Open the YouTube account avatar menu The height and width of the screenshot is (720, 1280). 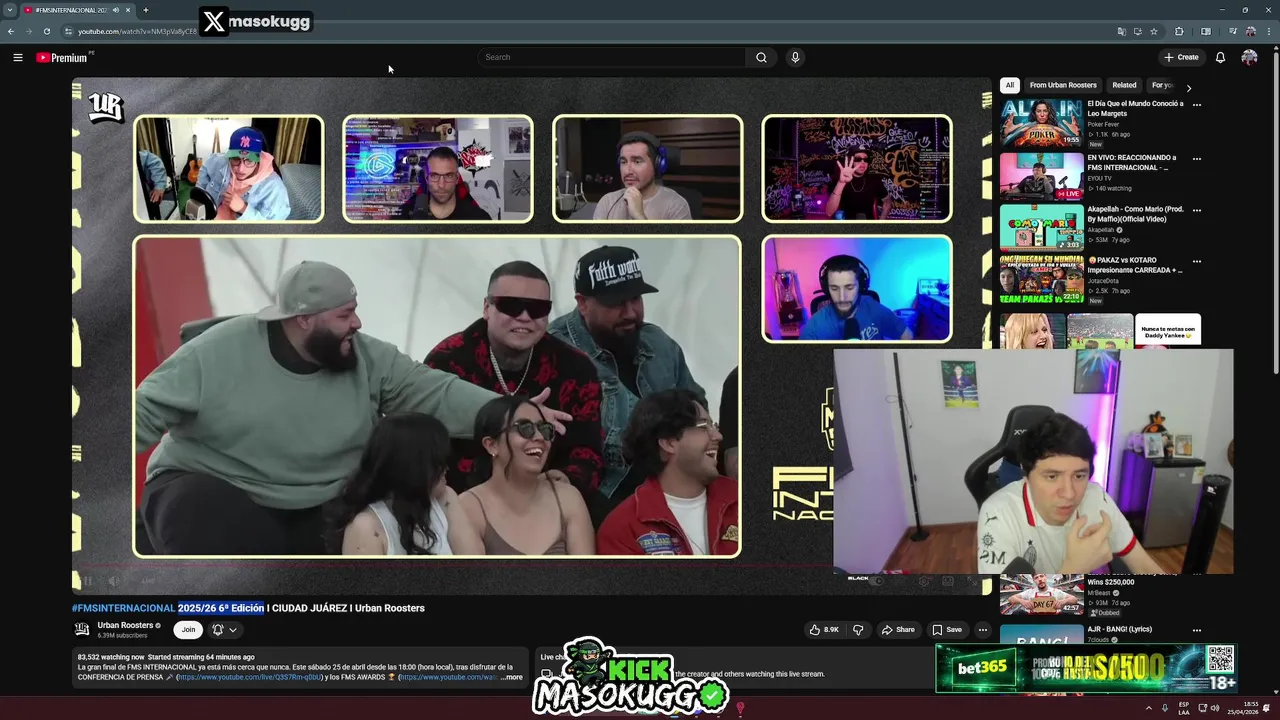coord(1249,57)
